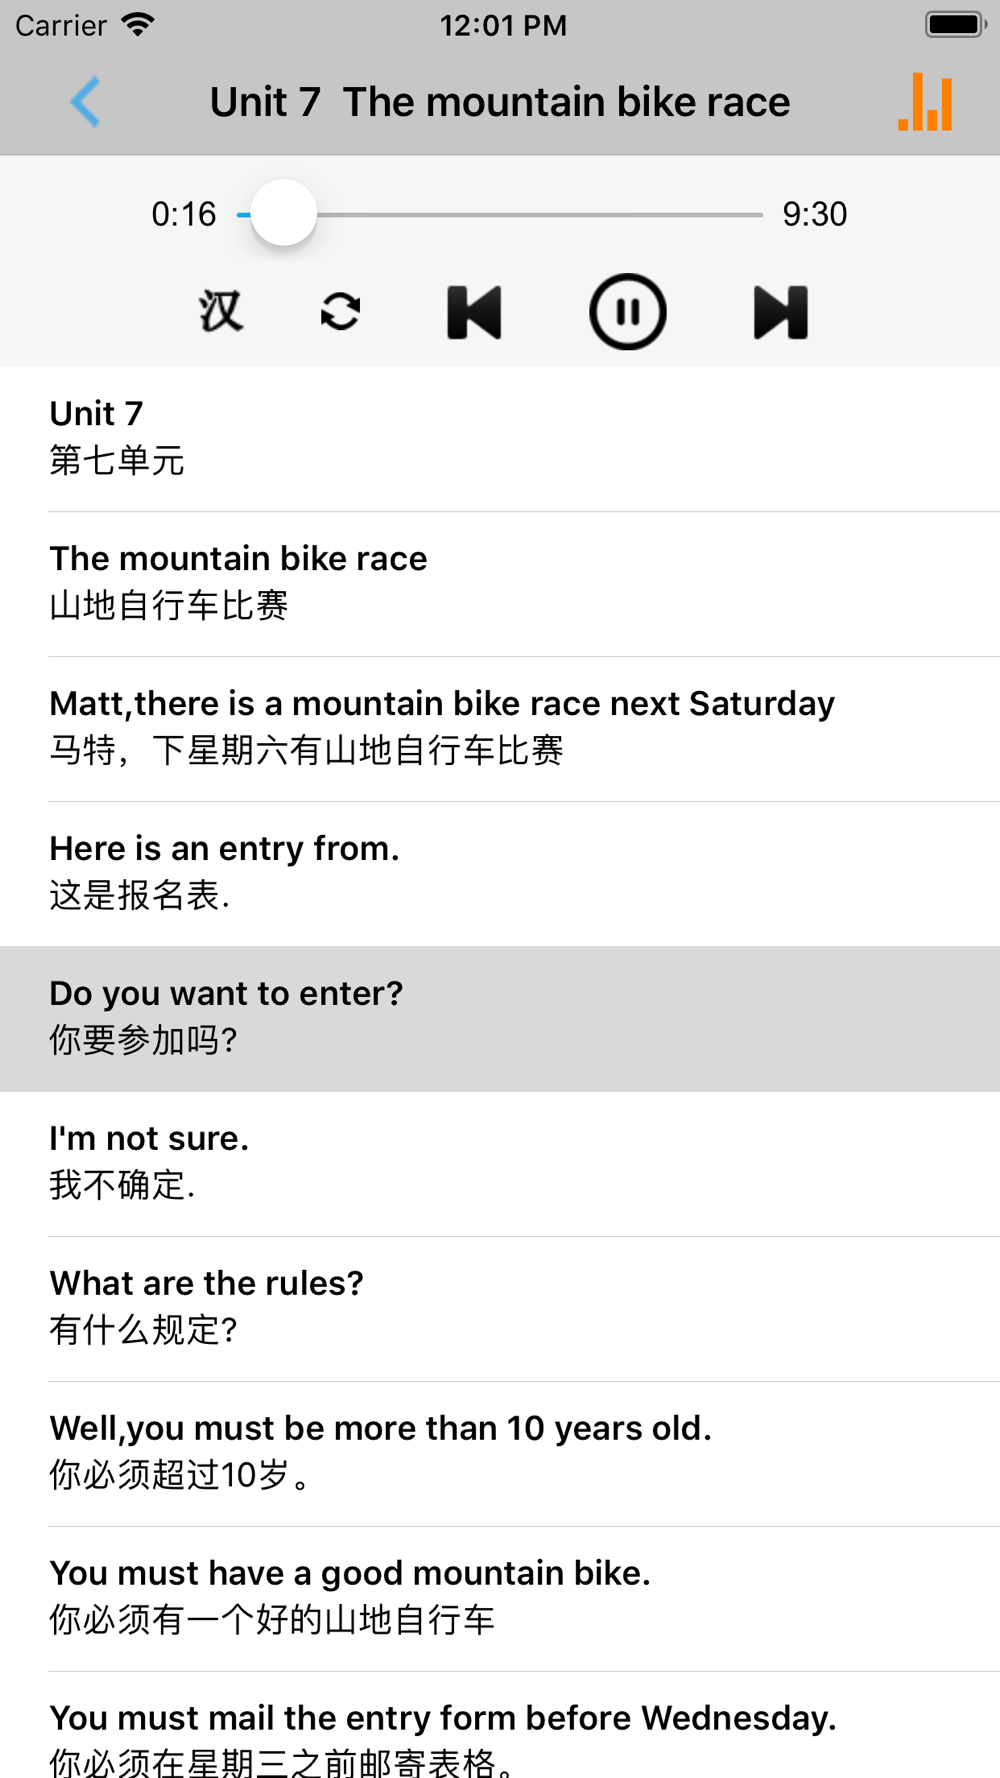Pause the audio playback
This screenshot has width=1000, height=1778.
628,312
